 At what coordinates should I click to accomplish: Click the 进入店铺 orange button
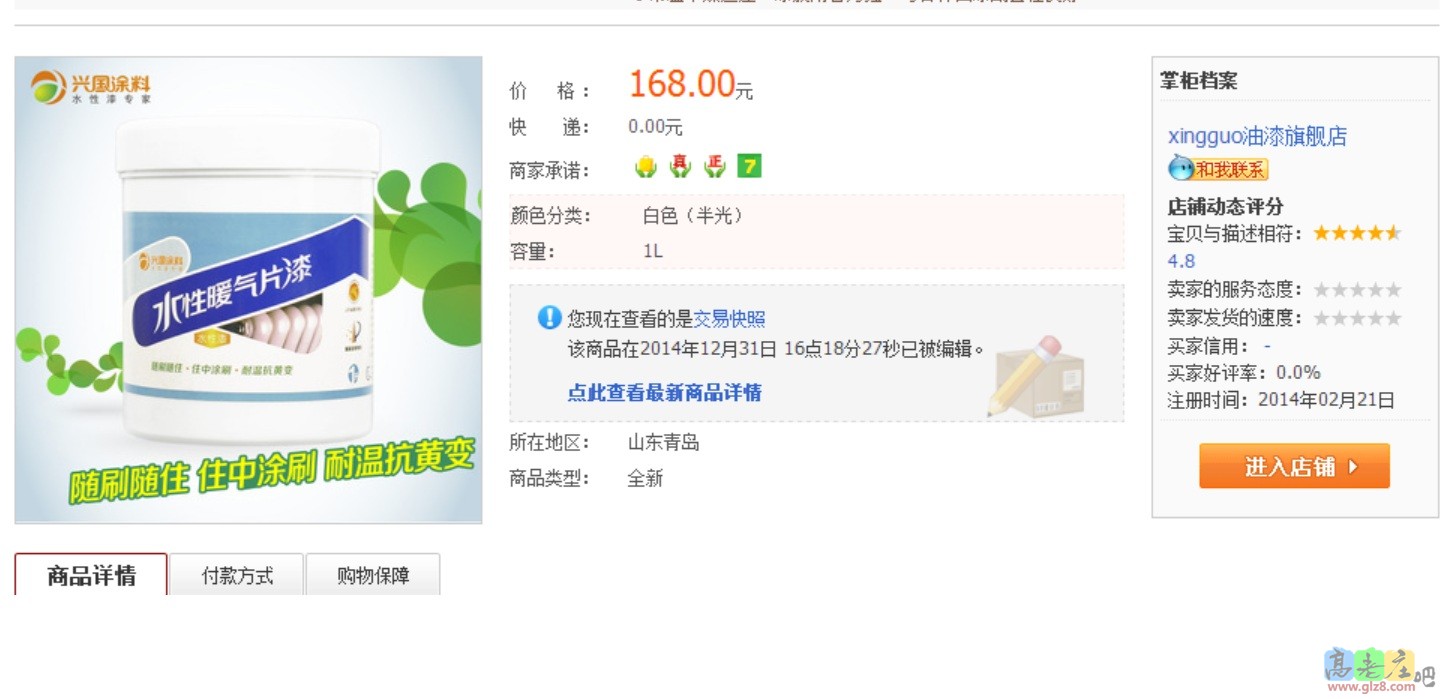point(1294,466)
